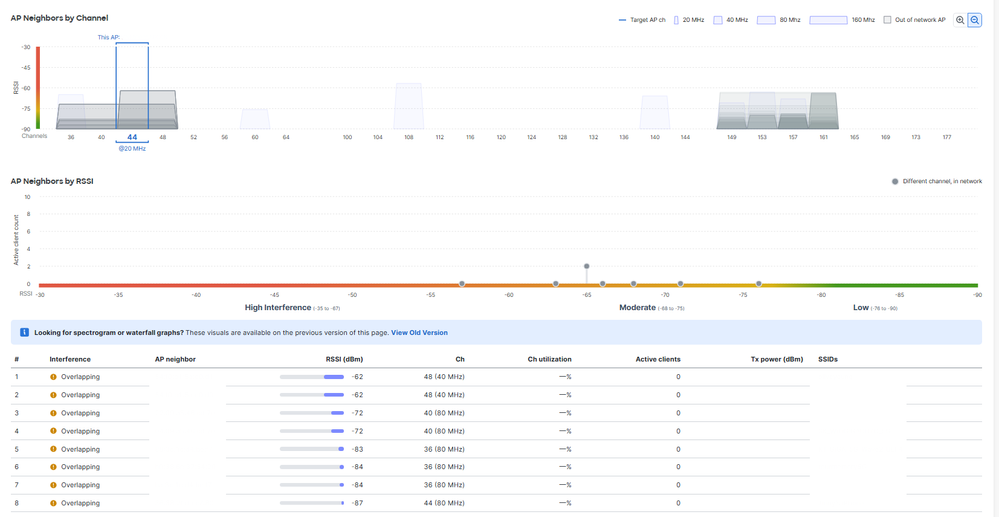The width and height of the screenshot is (999, 517).
Task: Click the blue info icon in banner
Action: click(24, 332)
